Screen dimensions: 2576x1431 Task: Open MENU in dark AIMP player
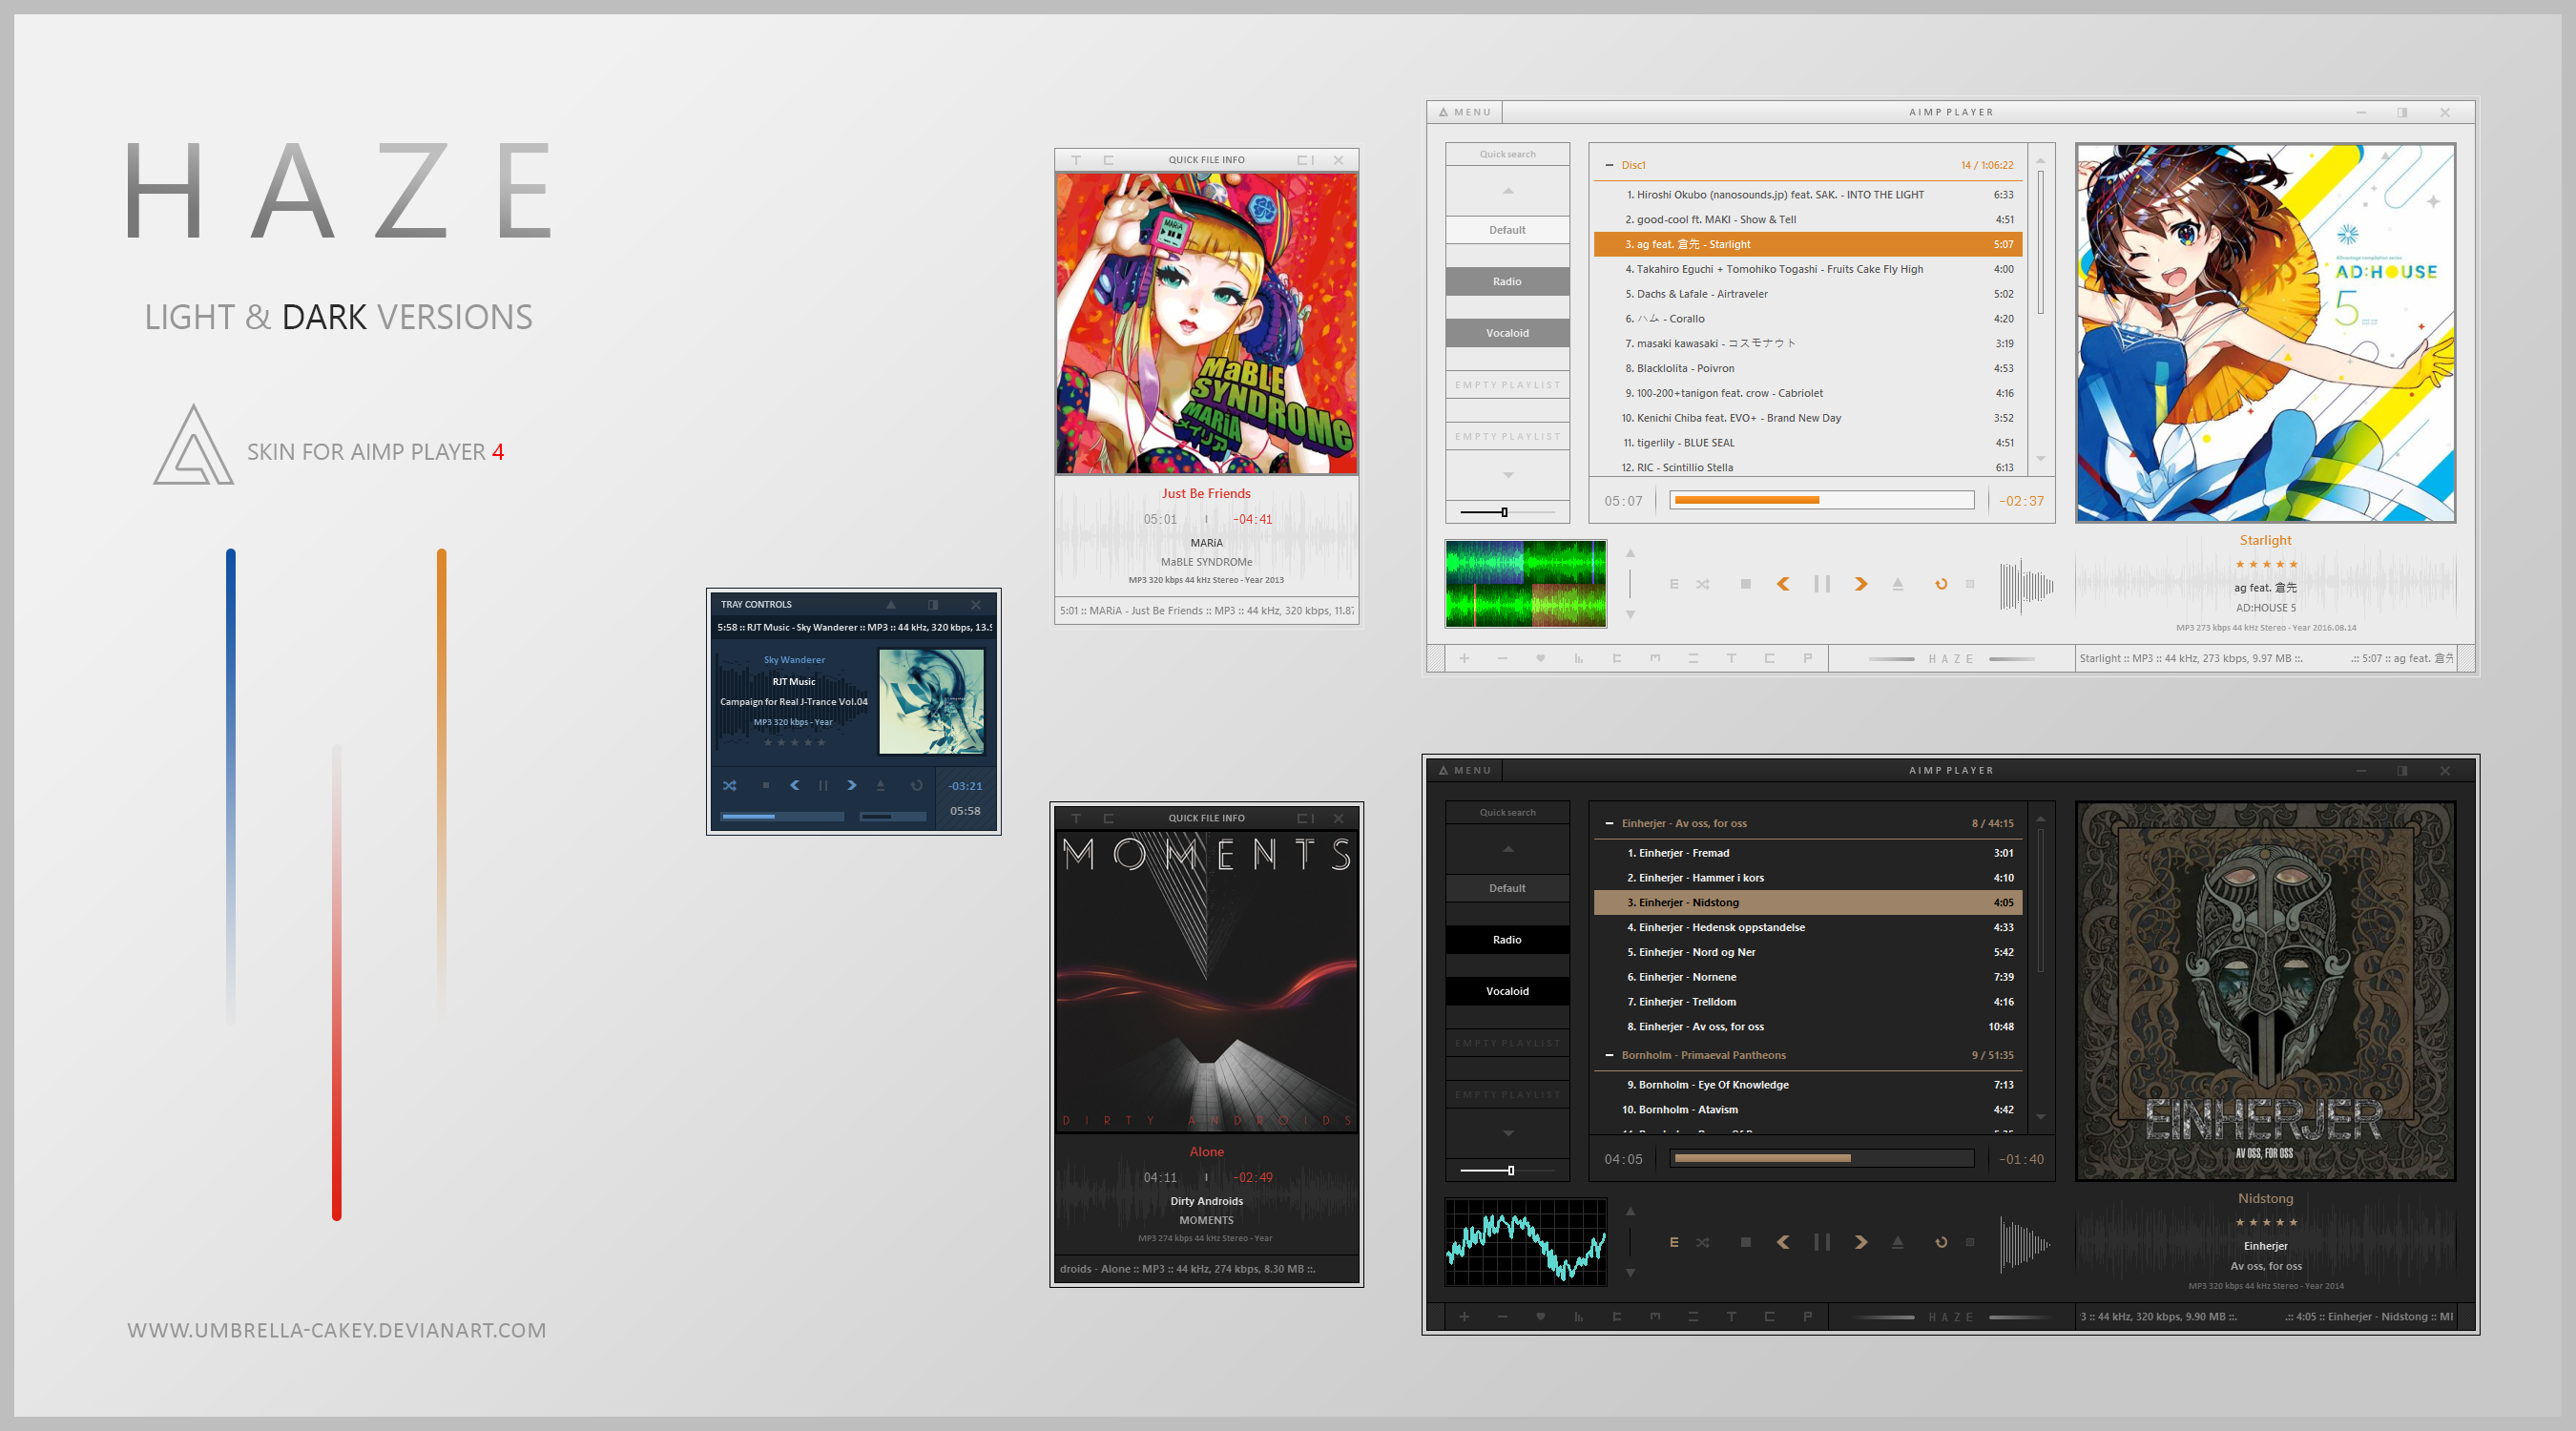[1465, 770]
